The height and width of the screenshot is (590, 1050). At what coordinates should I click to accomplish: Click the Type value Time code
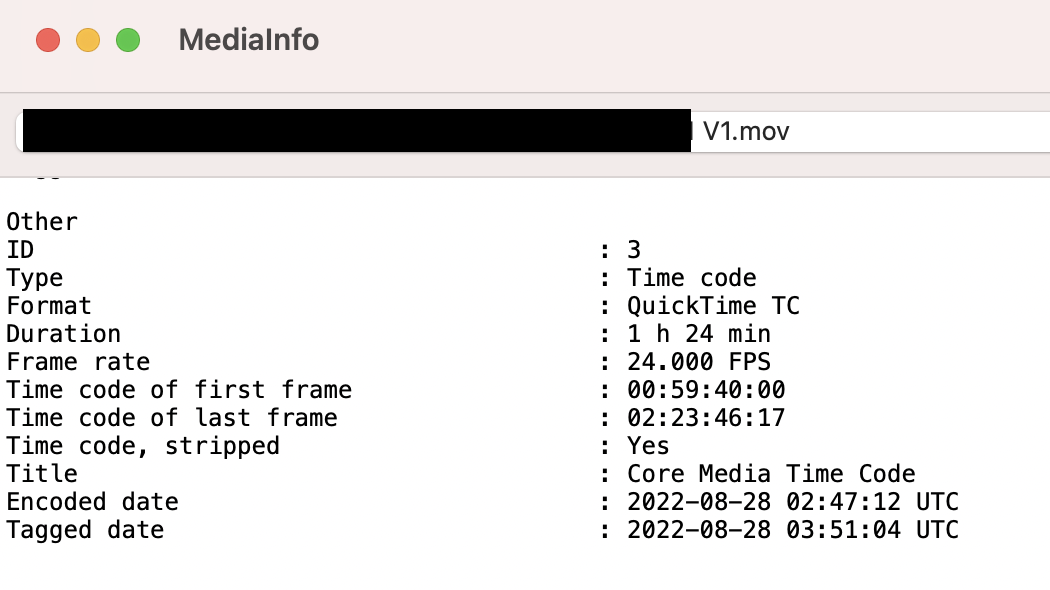[692, 278]
